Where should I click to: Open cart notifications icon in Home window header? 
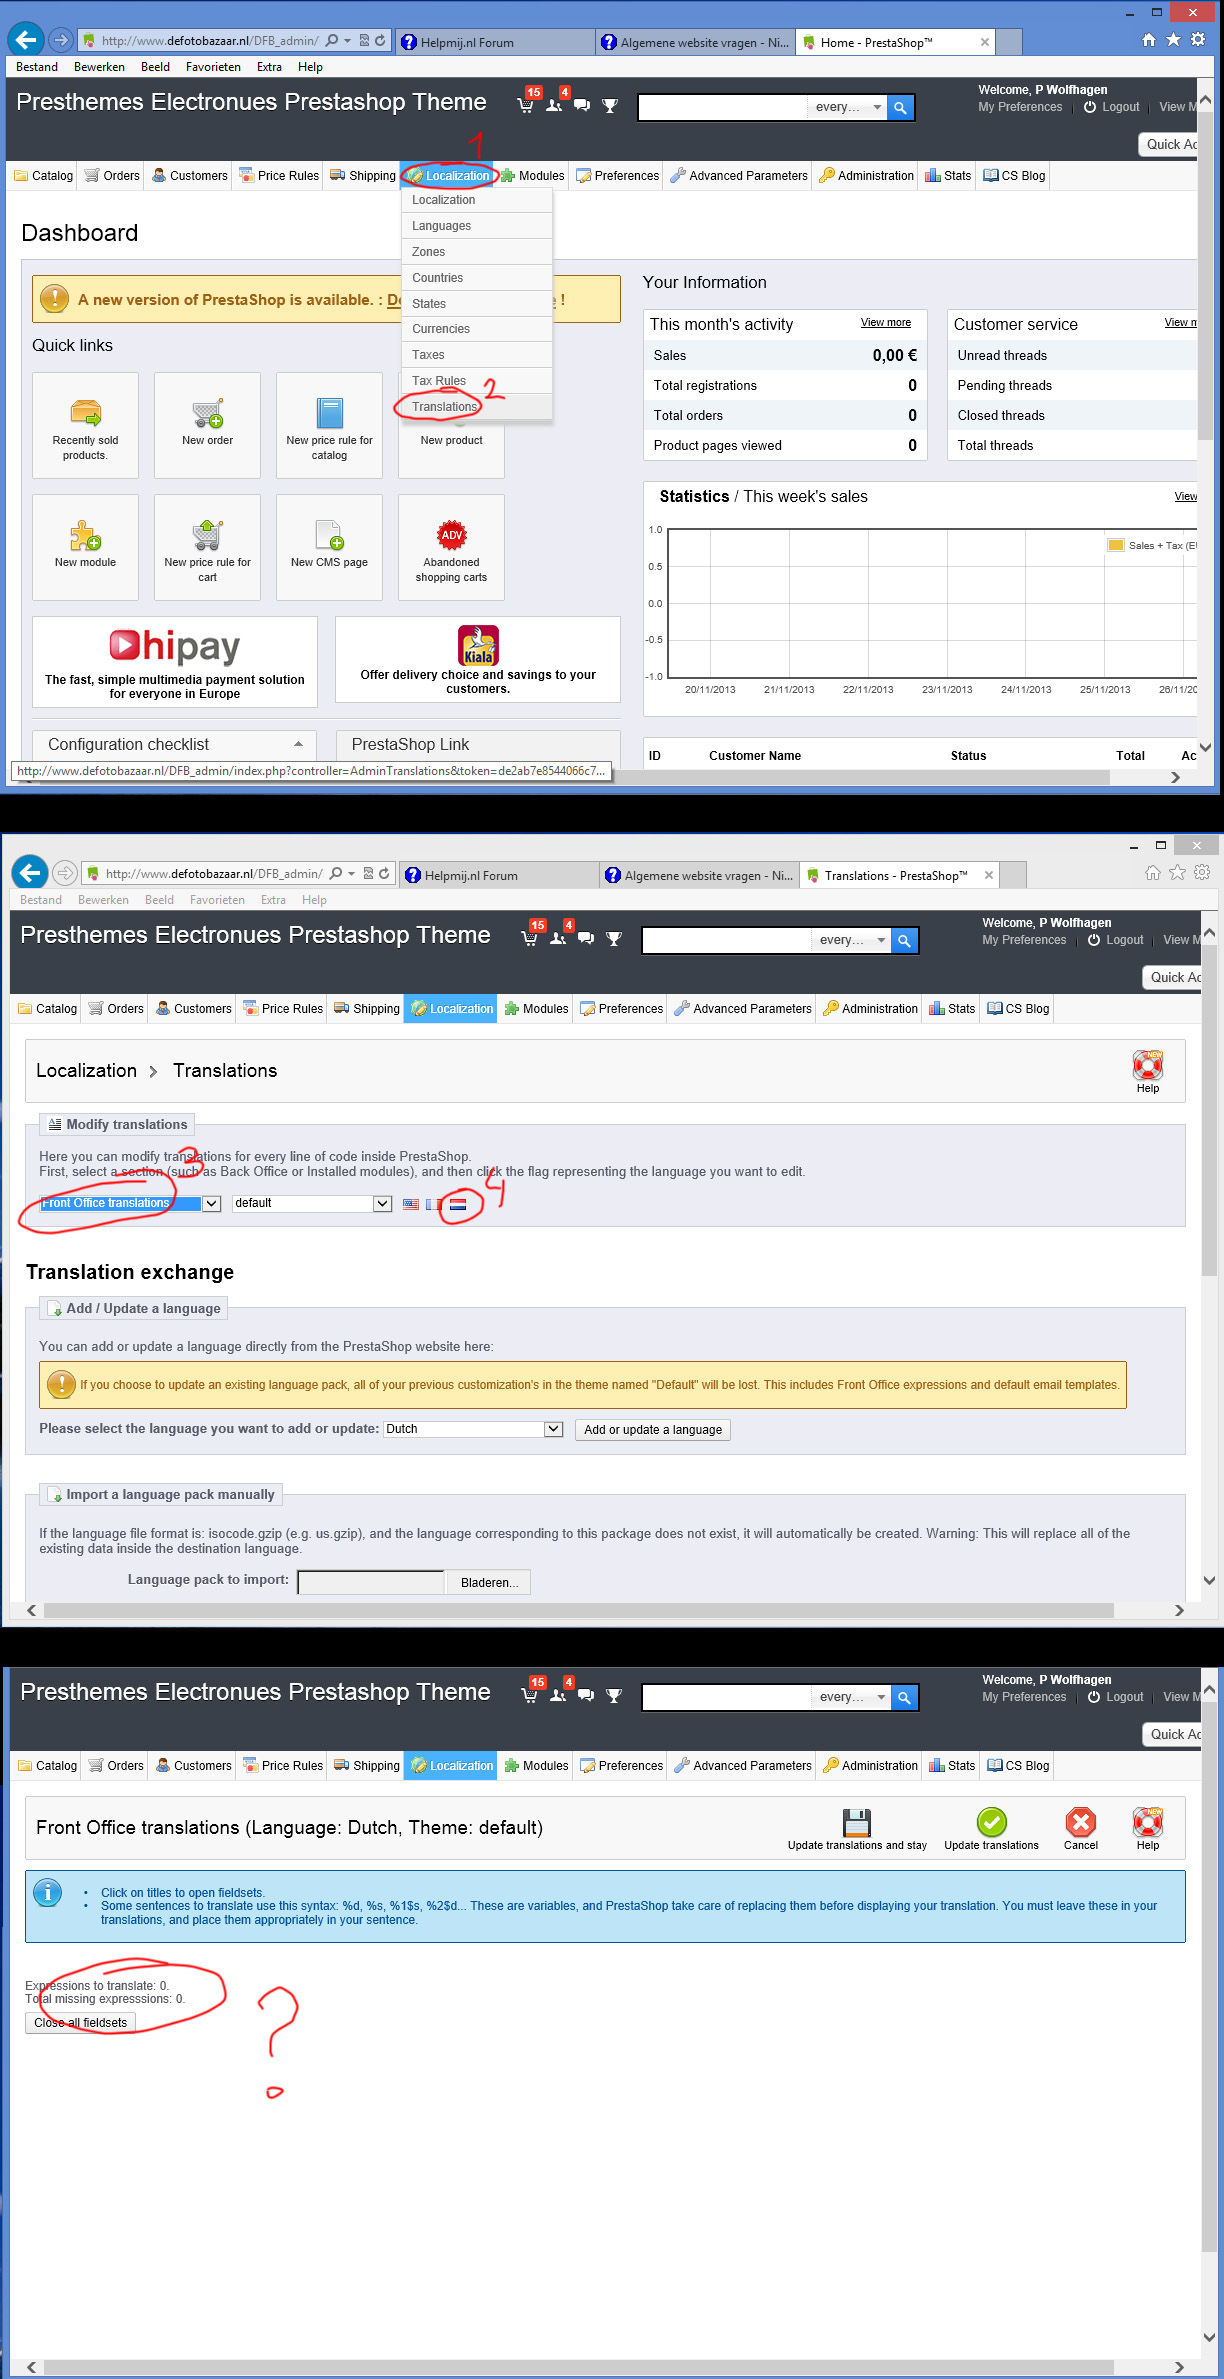pos(525,105)
